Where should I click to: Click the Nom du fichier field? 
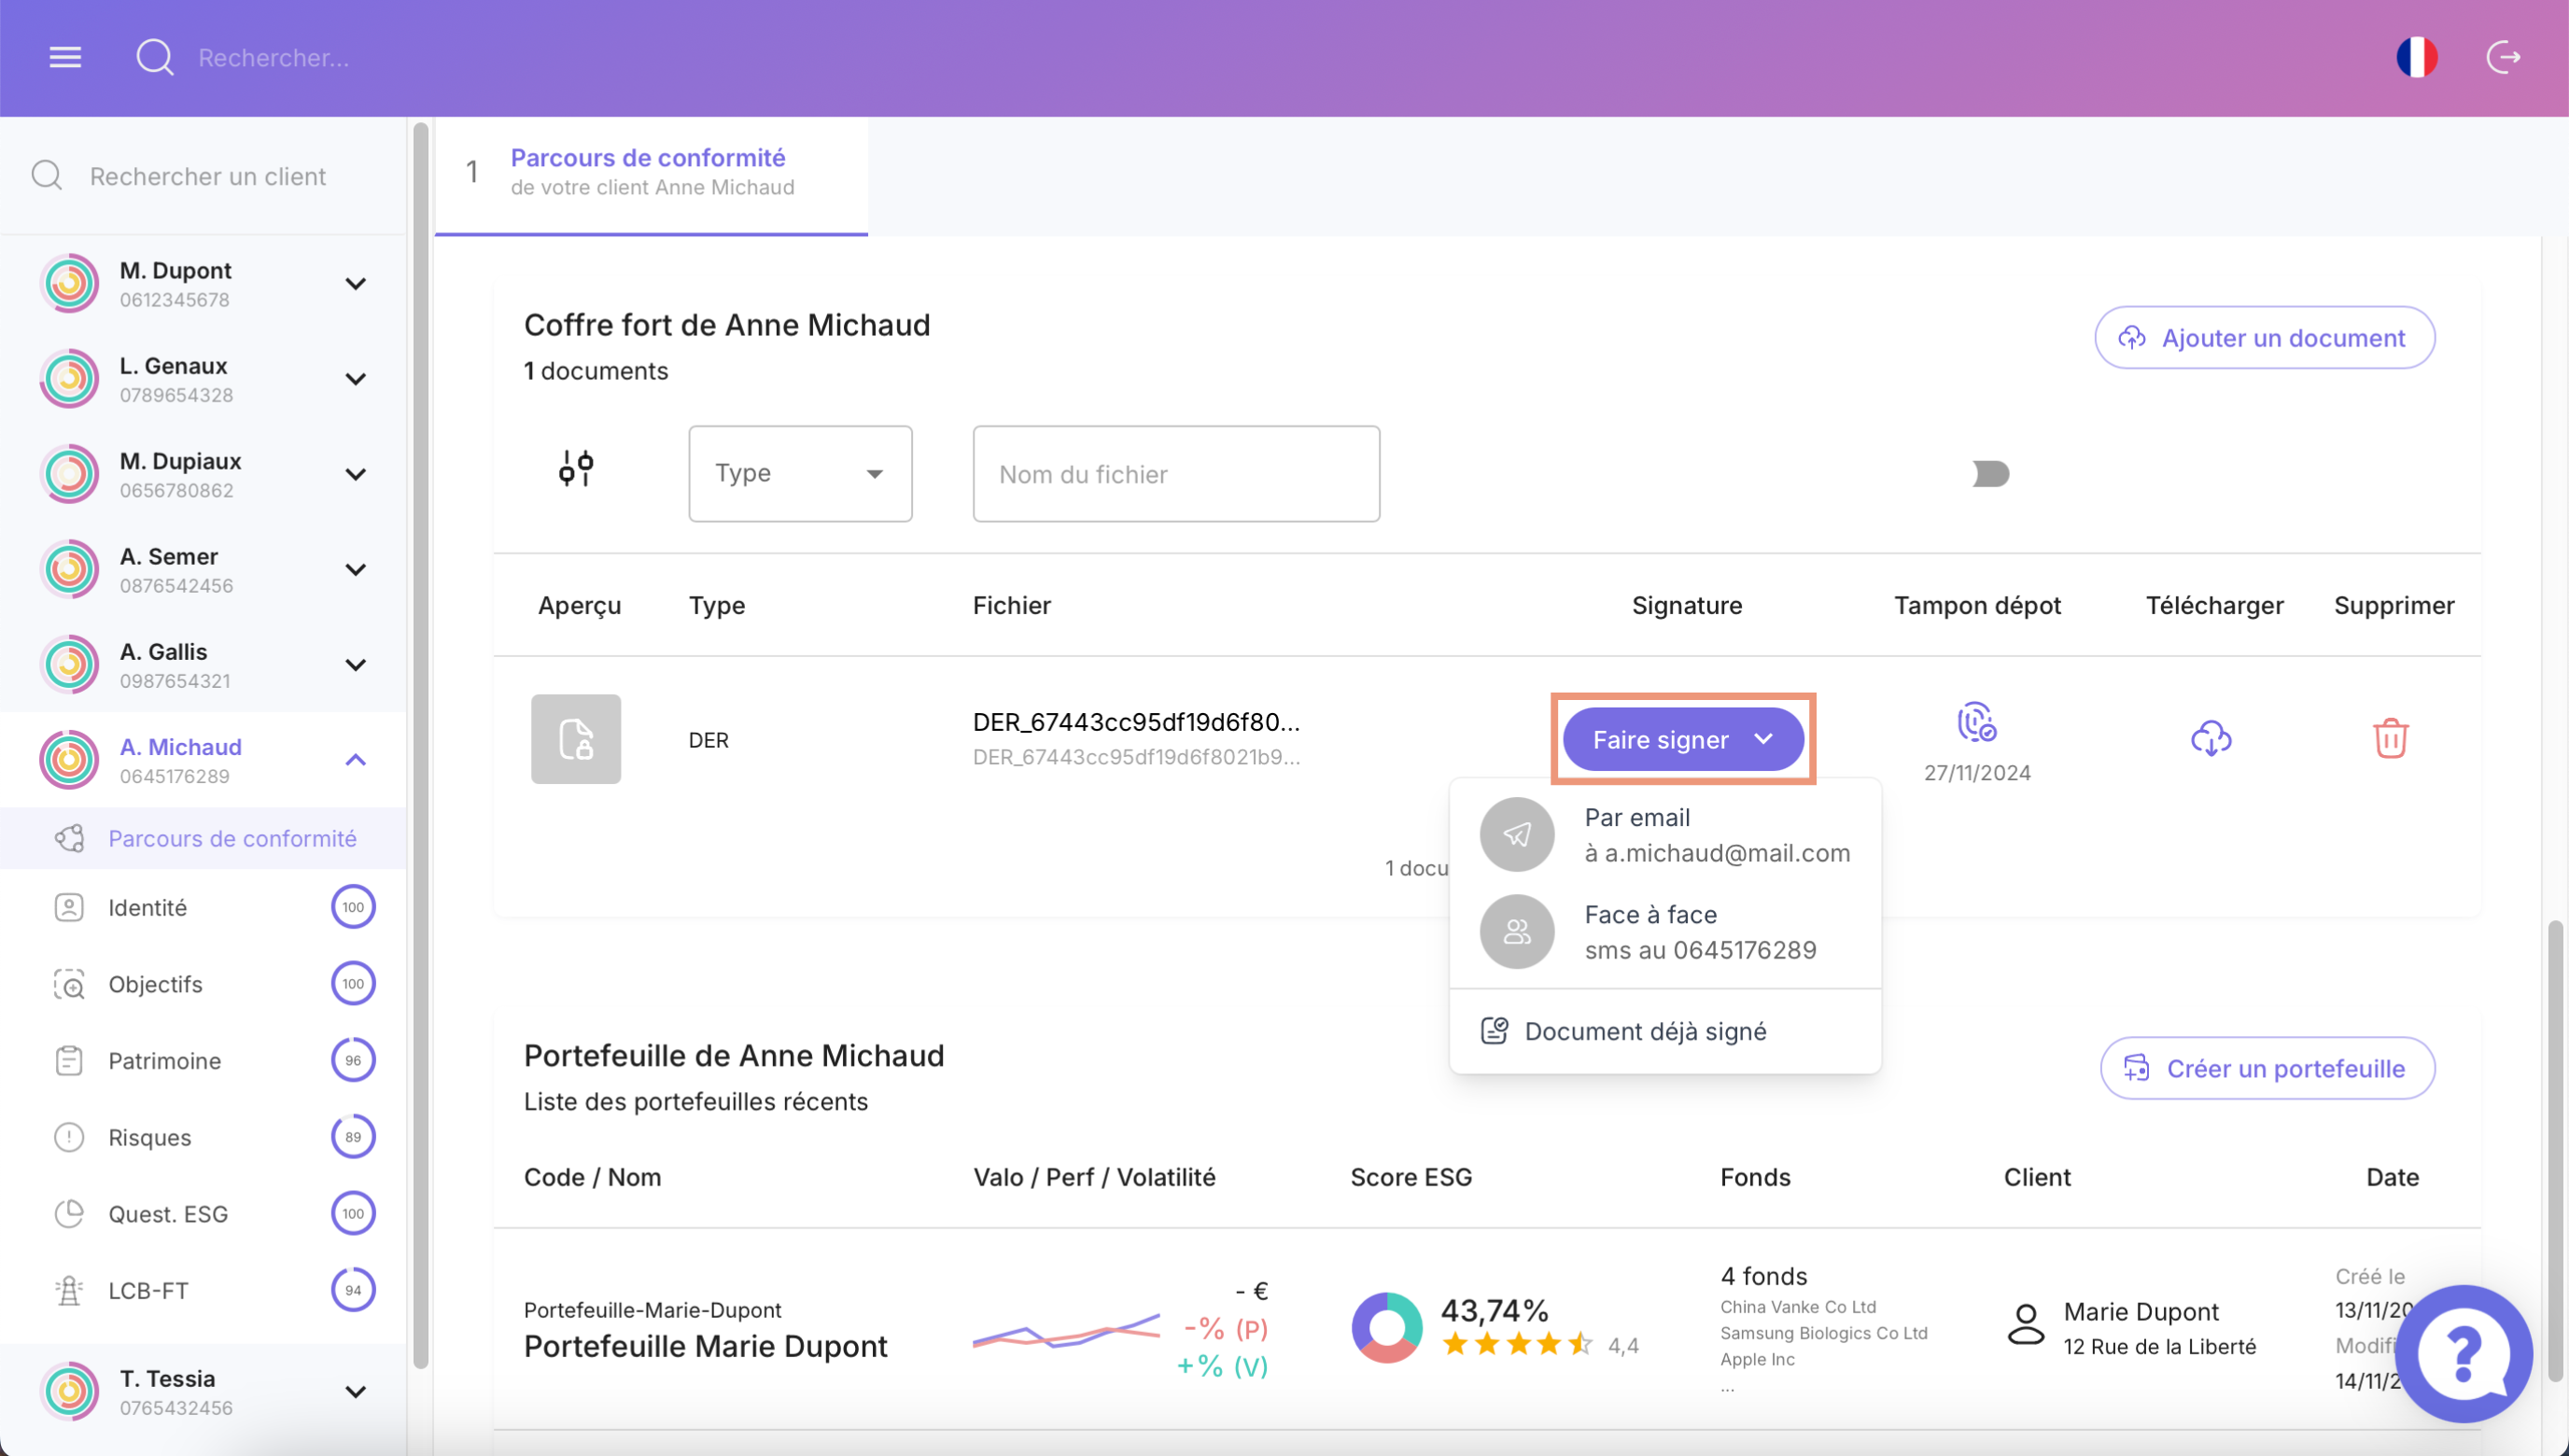click(x=1176, y=474)
